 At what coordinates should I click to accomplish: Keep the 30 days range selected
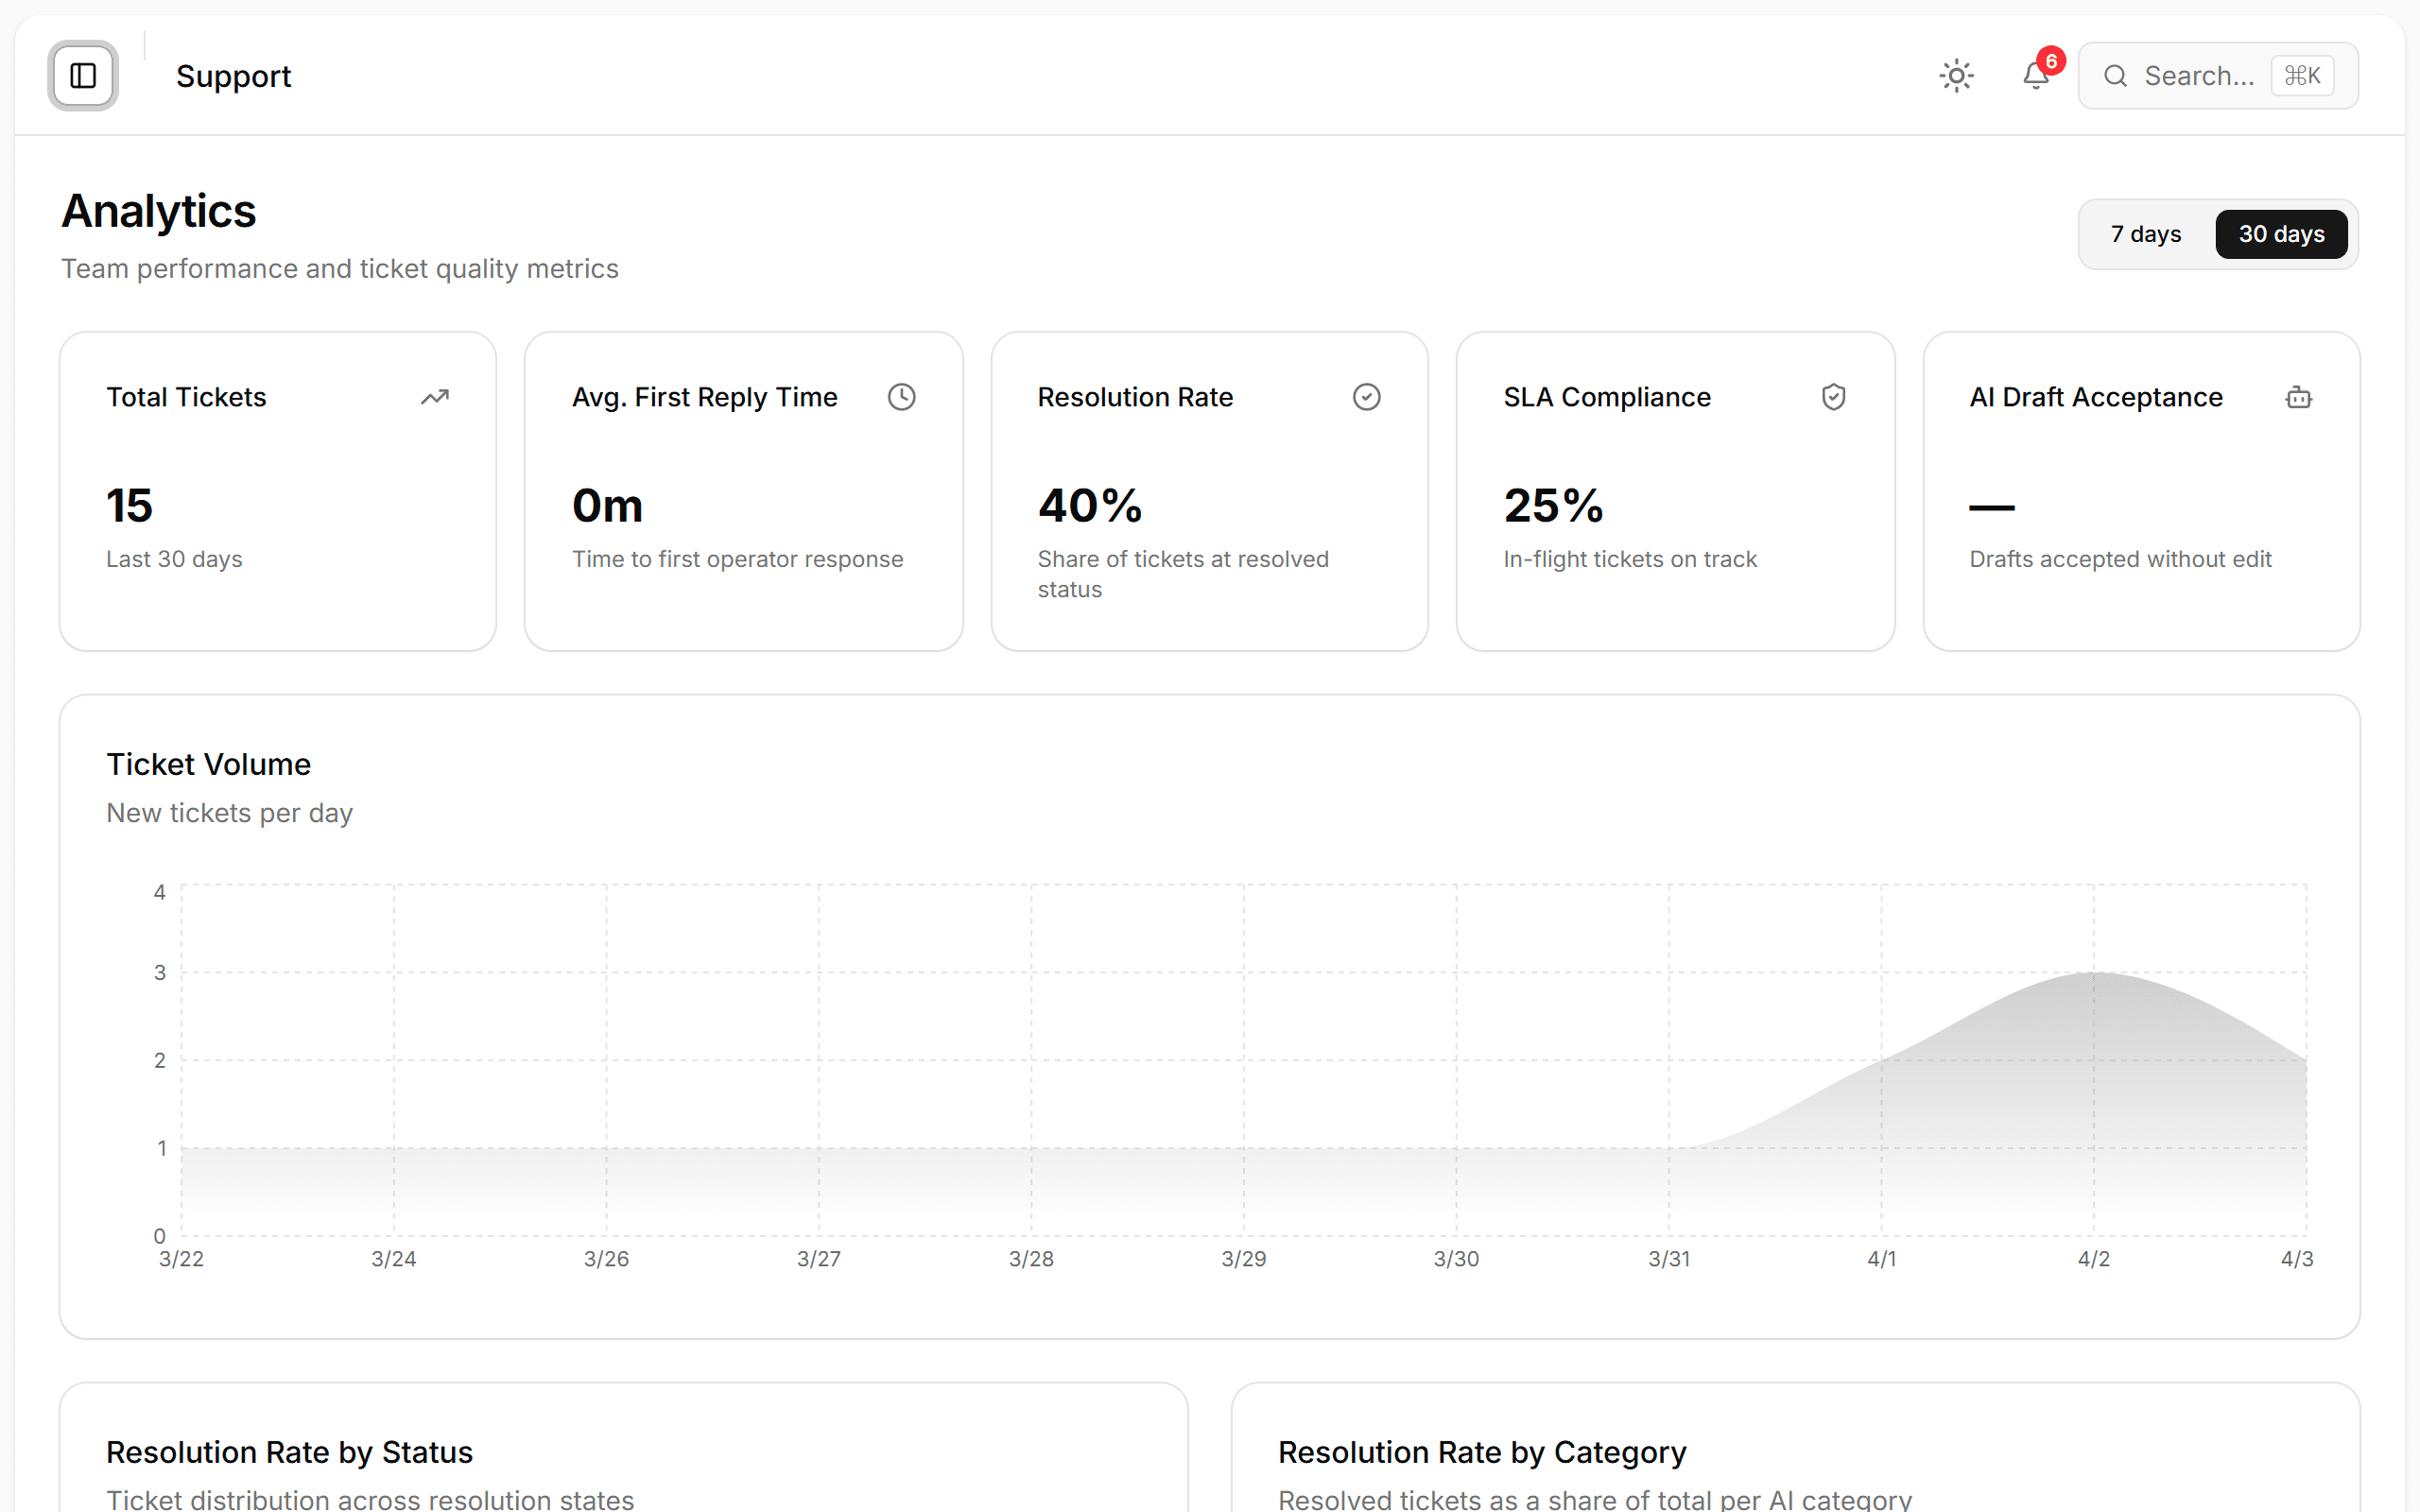pos(2281,233)
